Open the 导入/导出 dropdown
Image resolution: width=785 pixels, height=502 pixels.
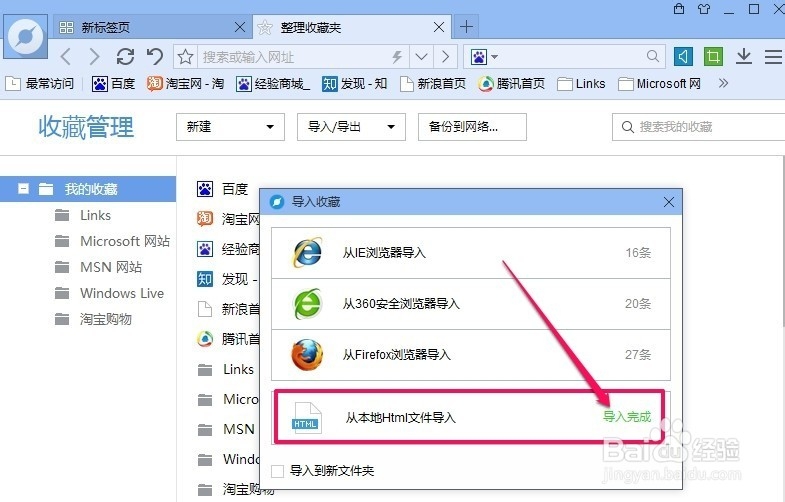(x=351, y=127)
